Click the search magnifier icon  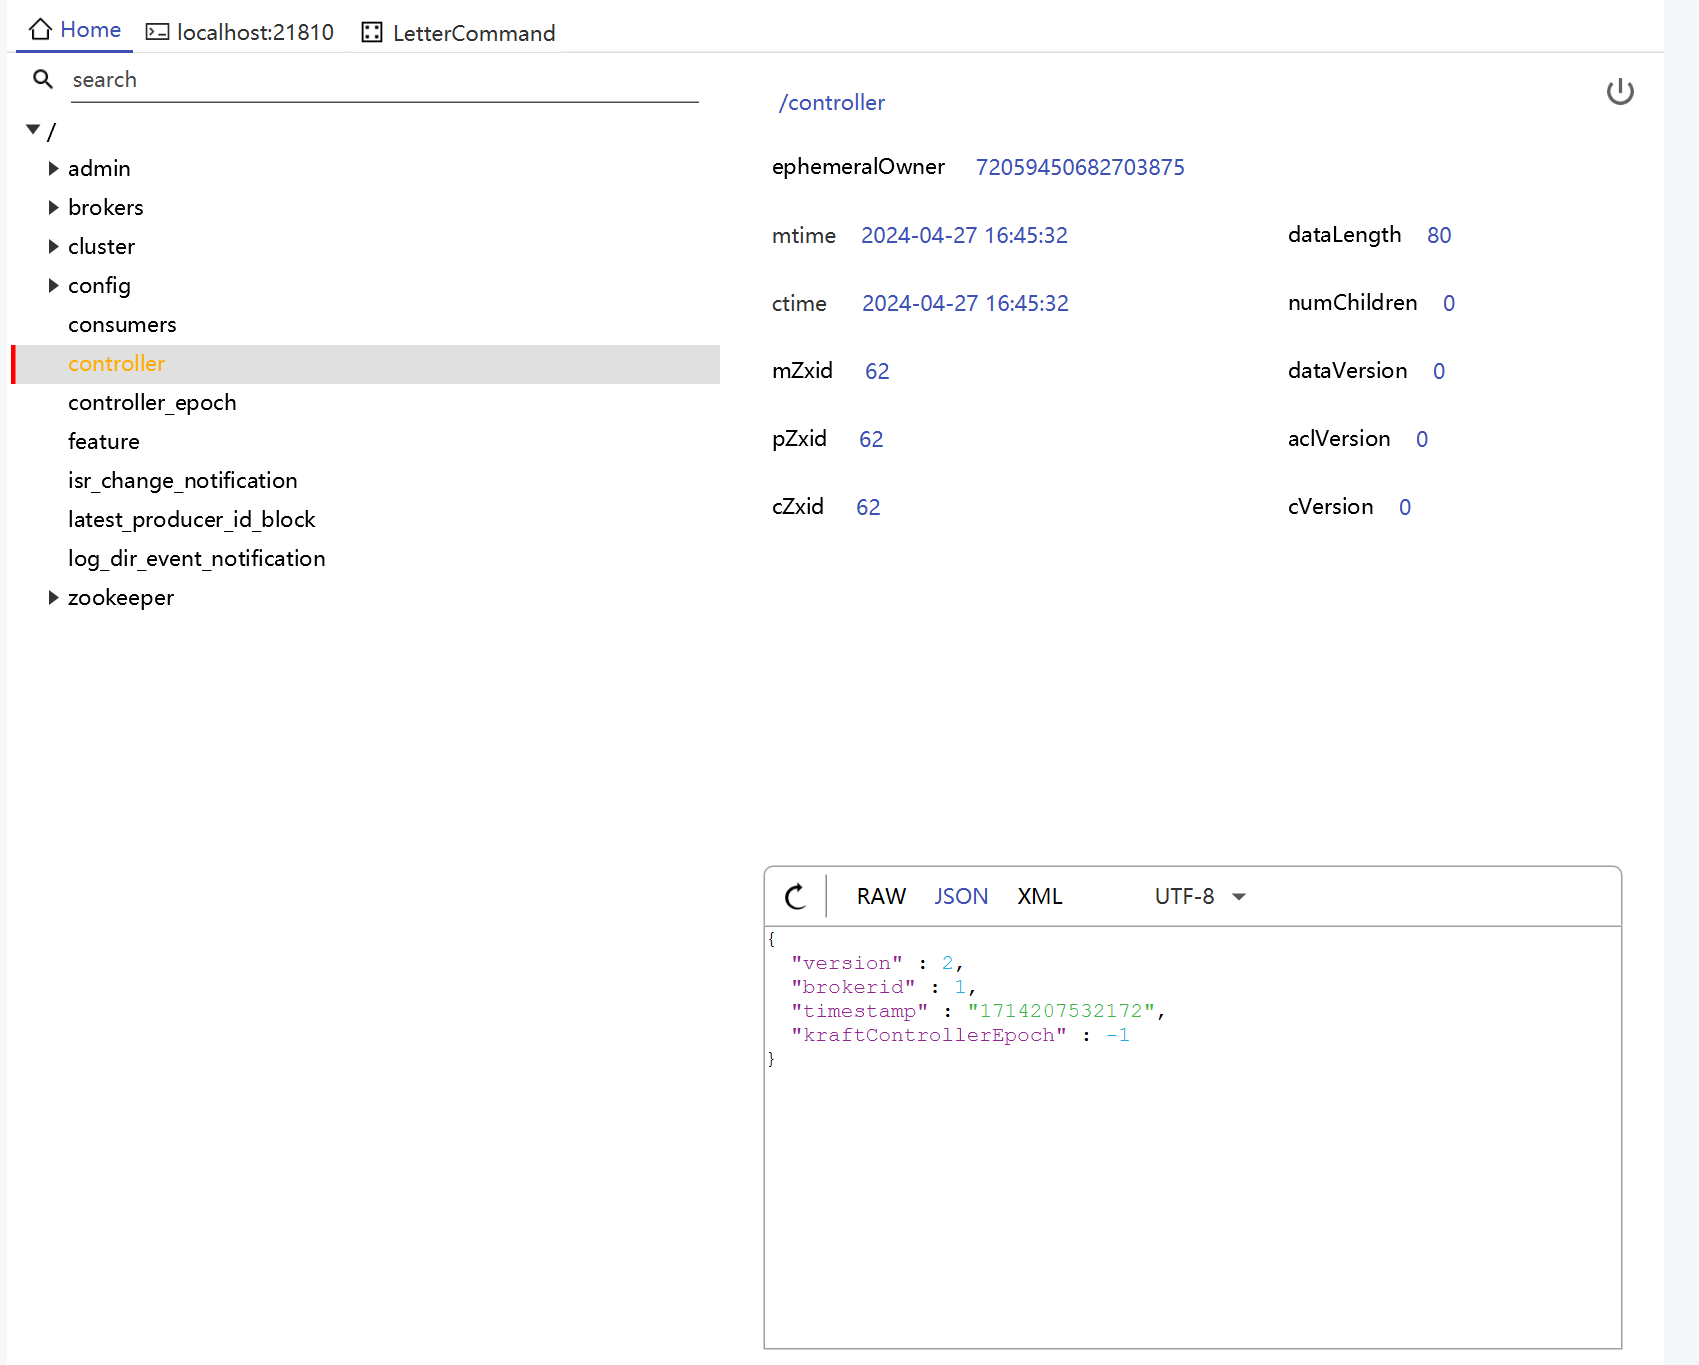43,79
